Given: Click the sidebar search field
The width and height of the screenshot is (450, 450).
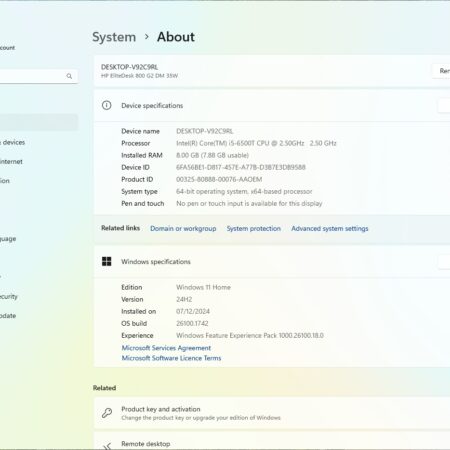Looking at the screenshot, I should [x=38, y=76].
